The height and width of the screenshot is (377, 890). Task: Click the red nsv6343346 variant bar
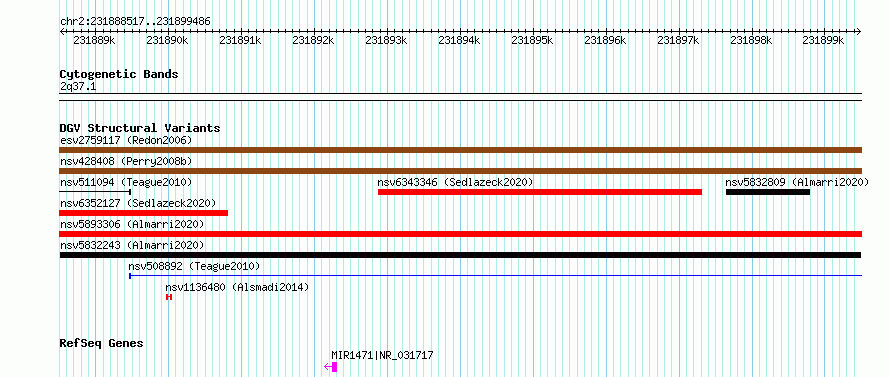[x=540, y=192]
